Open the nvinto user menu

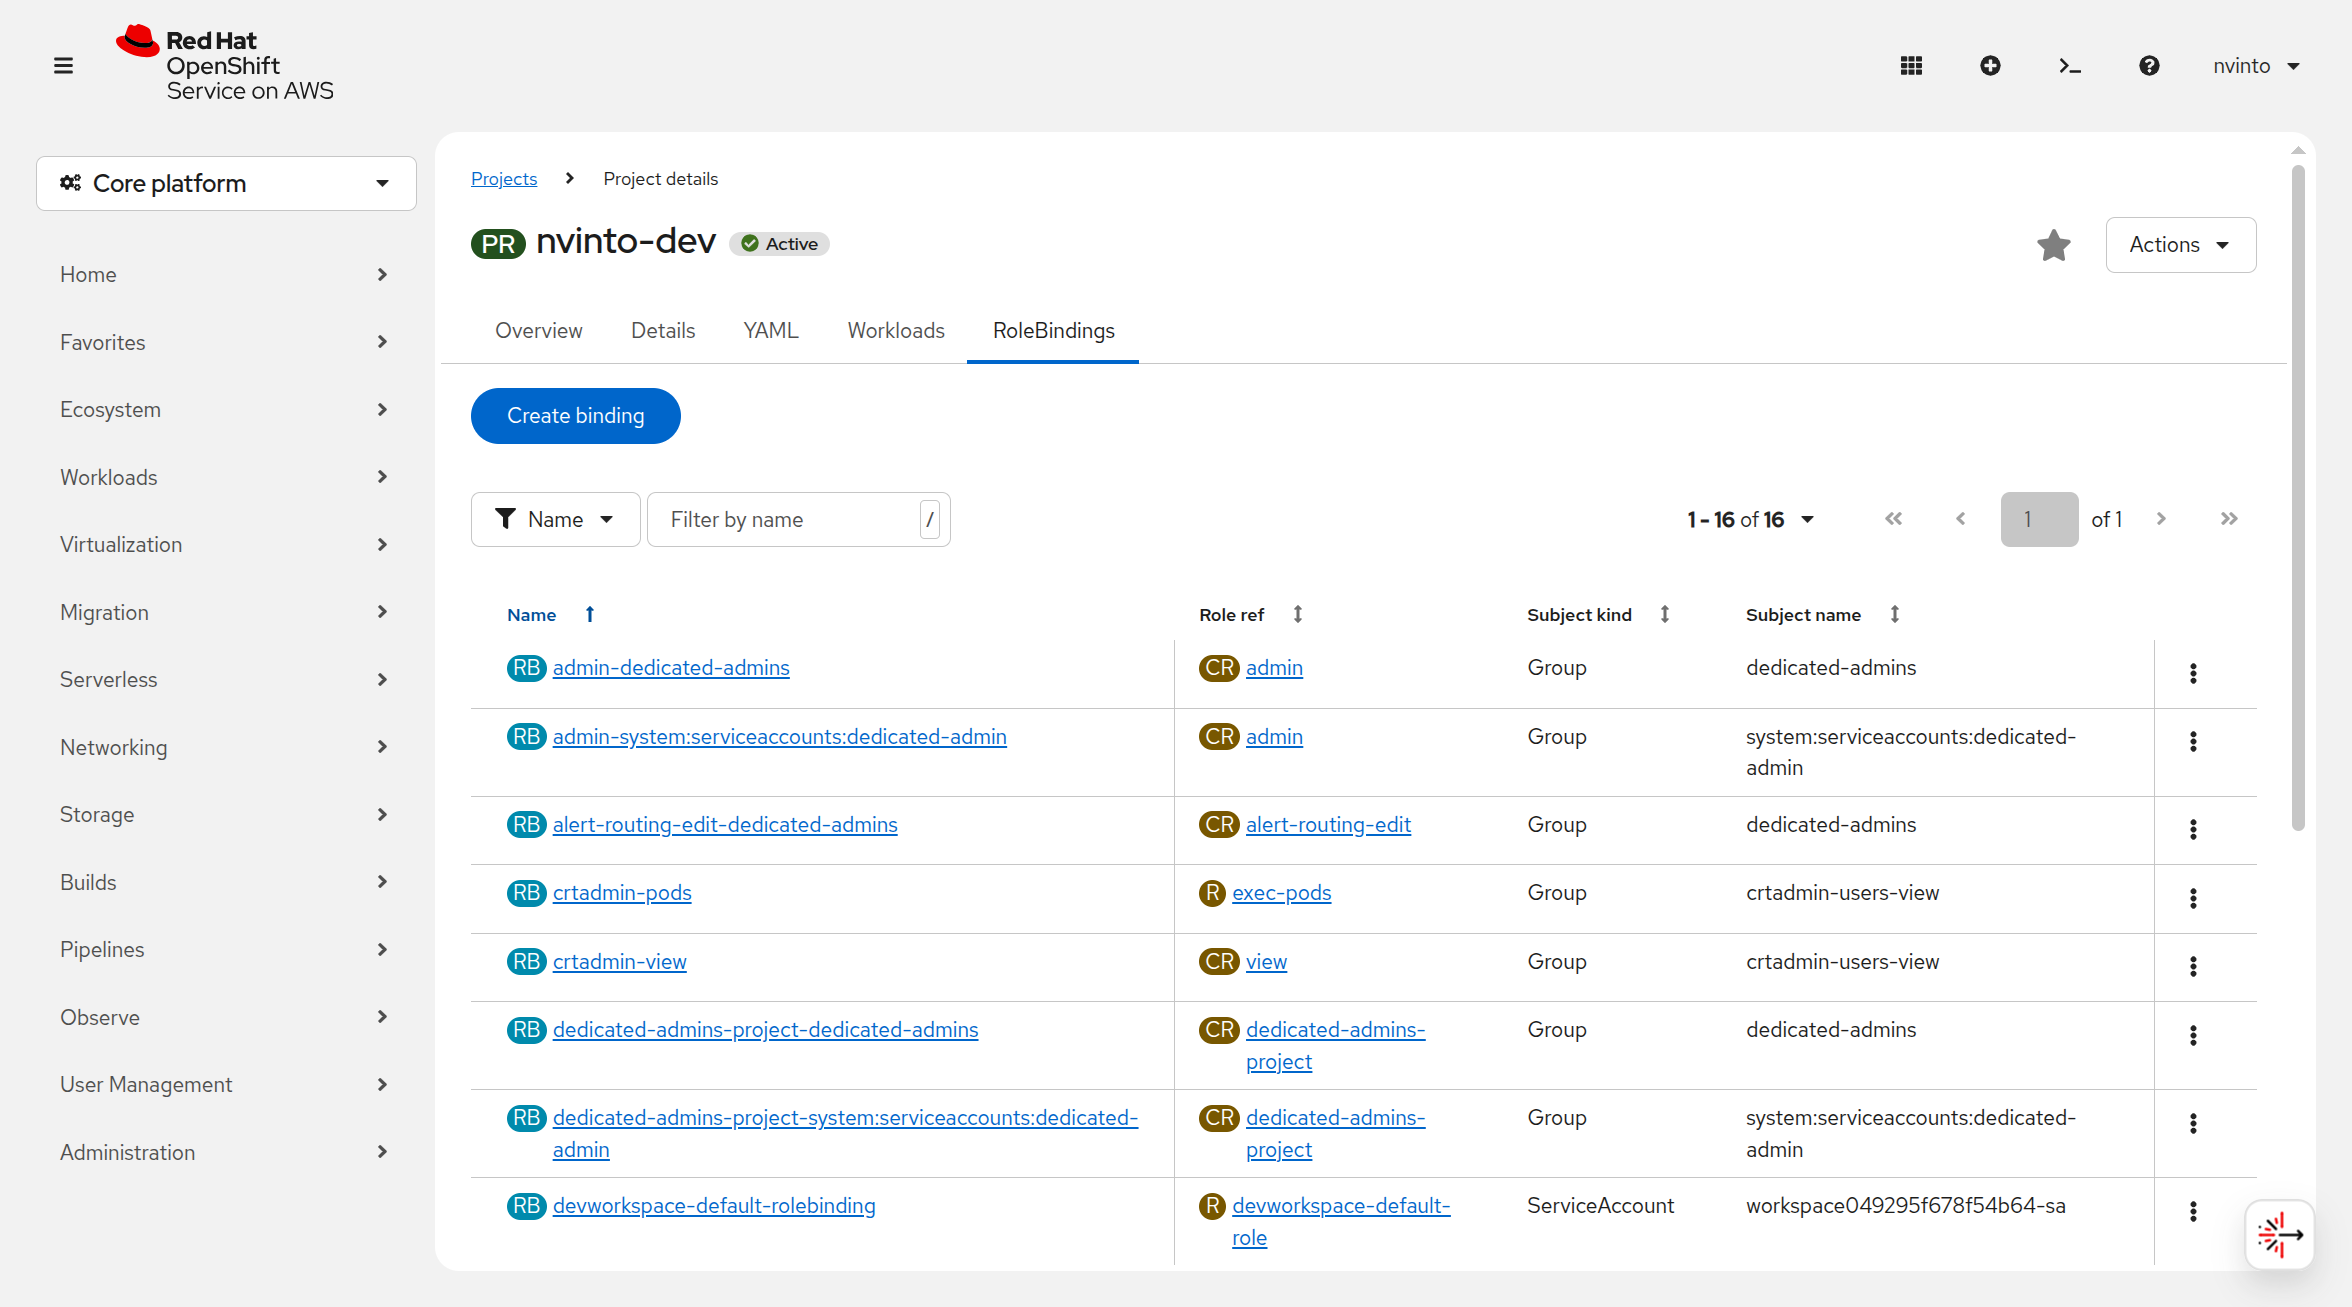click(x=2256, y=66)
